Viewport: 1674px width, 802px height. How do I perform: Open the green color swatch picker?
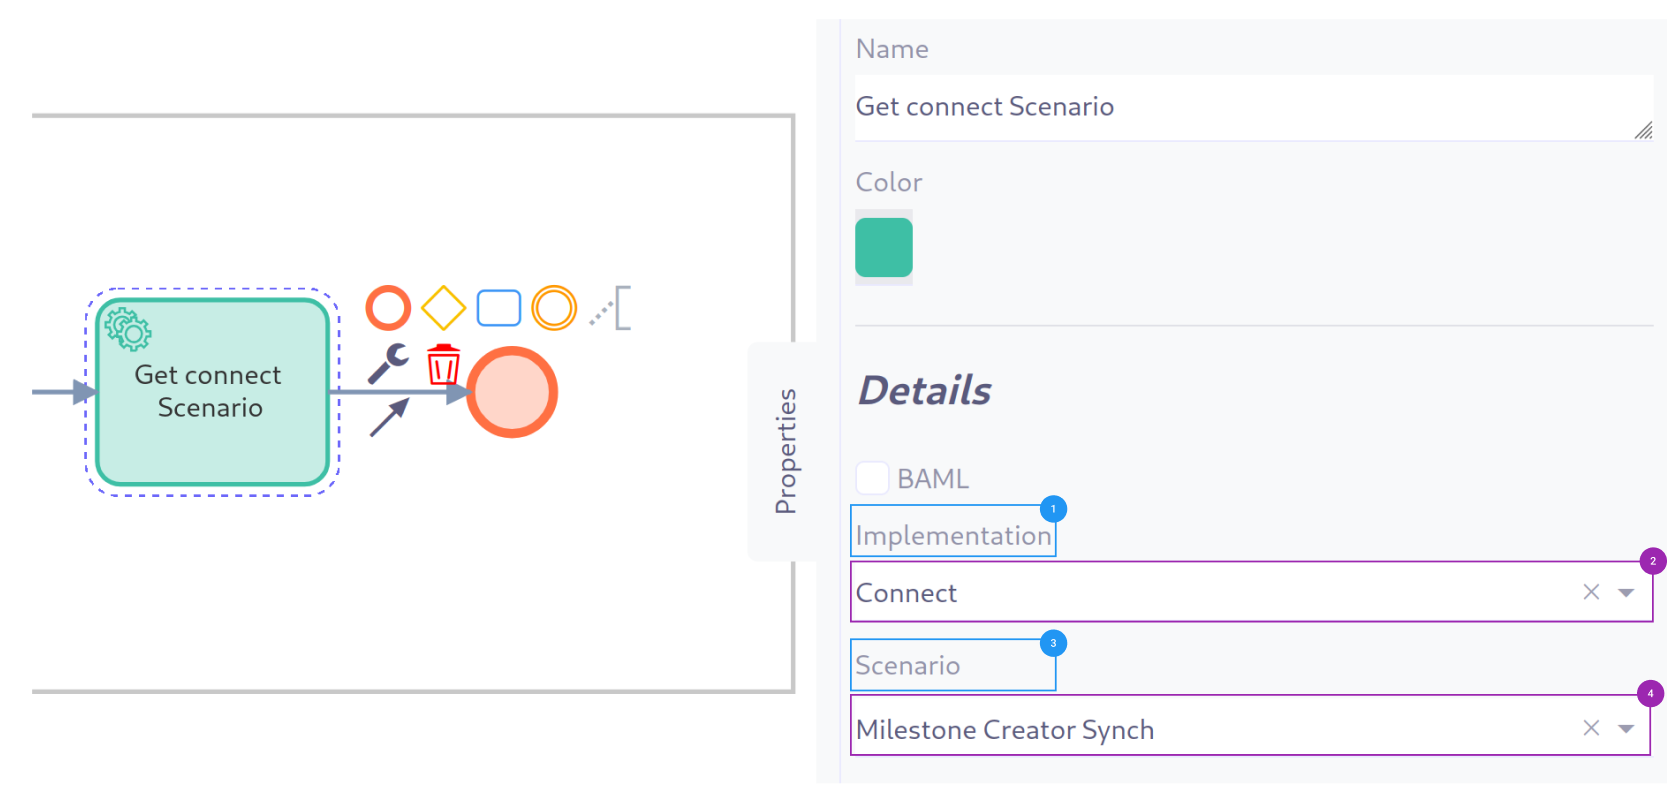[883, 248]
